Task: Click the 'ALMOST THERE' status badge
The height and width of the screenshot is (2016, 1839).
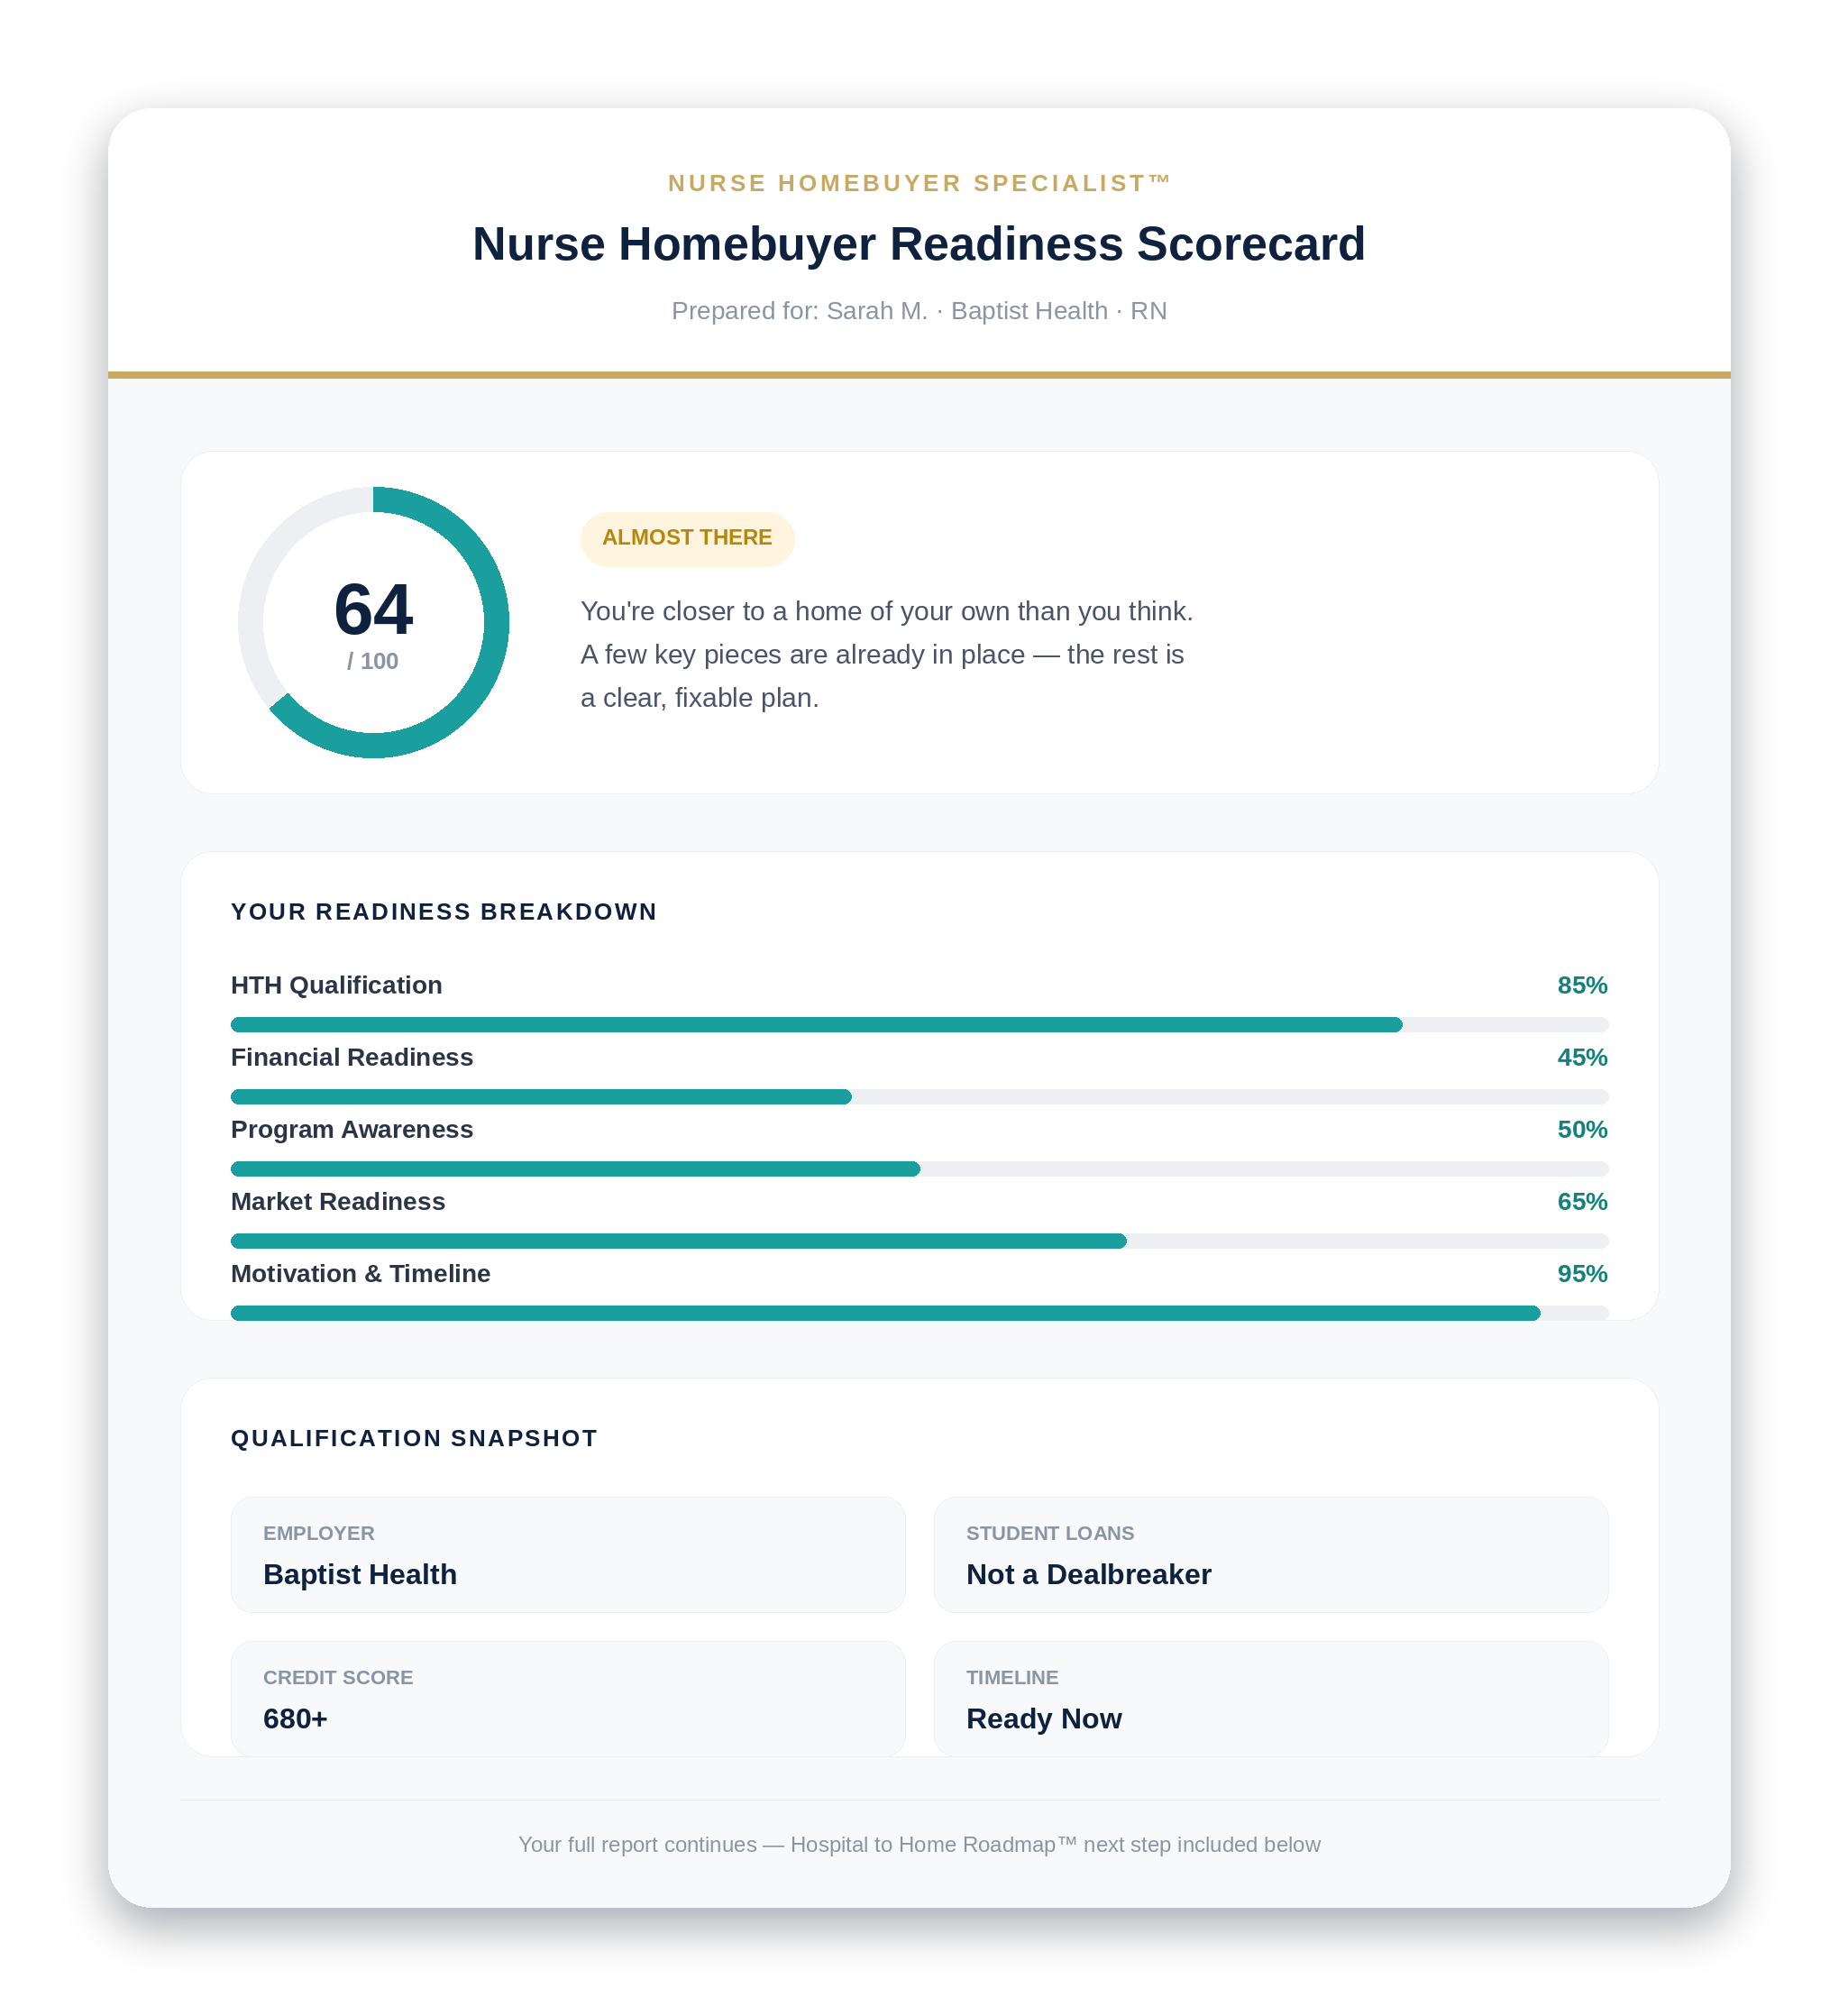Action: (687, 539)
